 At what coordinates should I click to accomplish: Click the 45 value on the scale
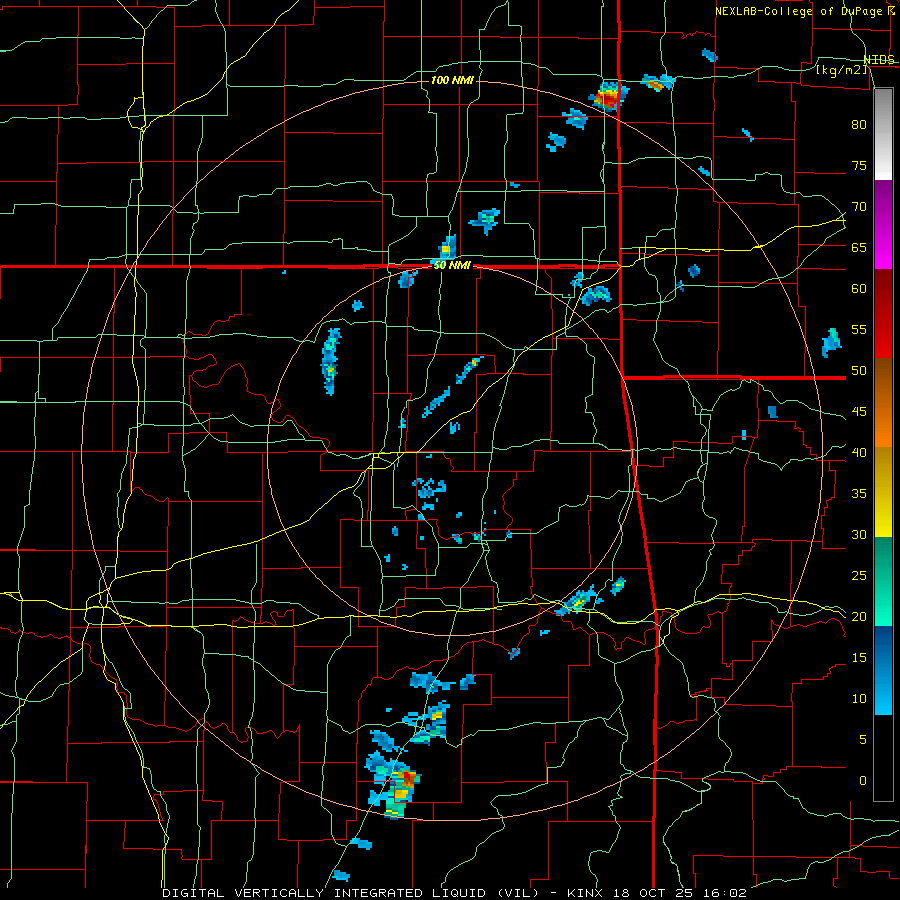click(x=859, y=412)
